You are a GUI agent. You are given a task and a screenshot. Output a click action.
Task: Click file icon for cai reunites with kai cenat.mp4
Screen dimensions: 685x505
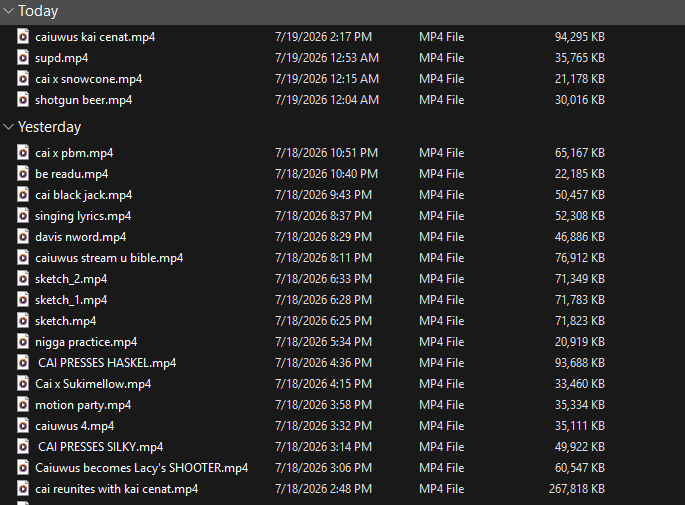coord(23,488)
